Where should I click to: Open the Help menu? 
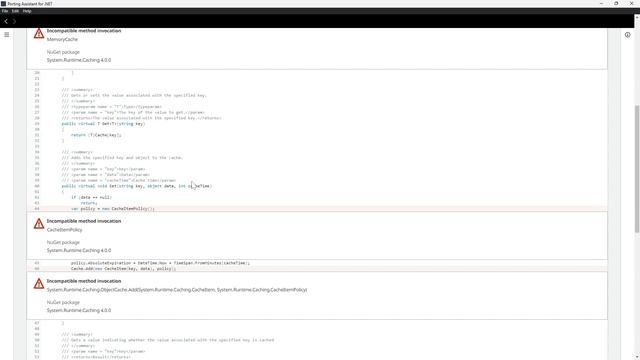click(x=27, y=11)
